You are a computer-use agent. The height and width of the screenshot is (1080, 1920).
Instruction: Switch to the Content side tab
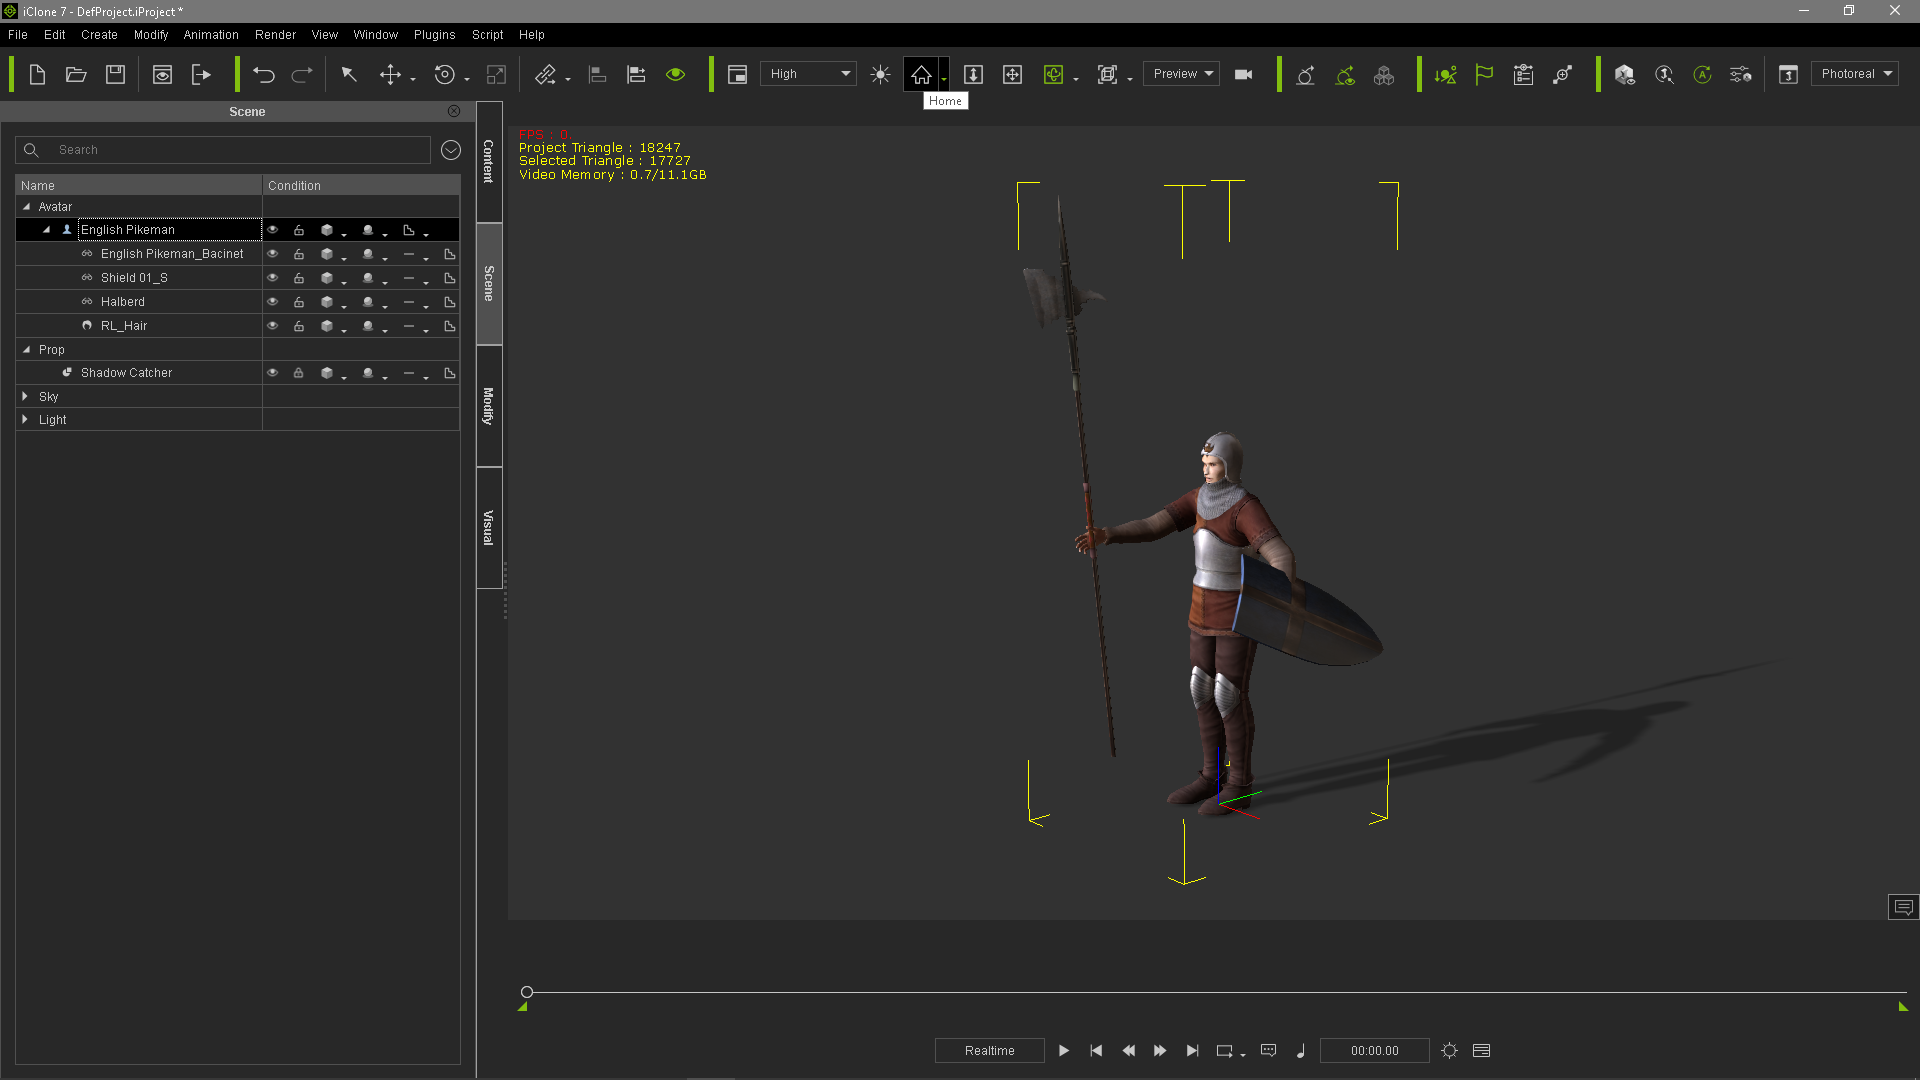489,162
